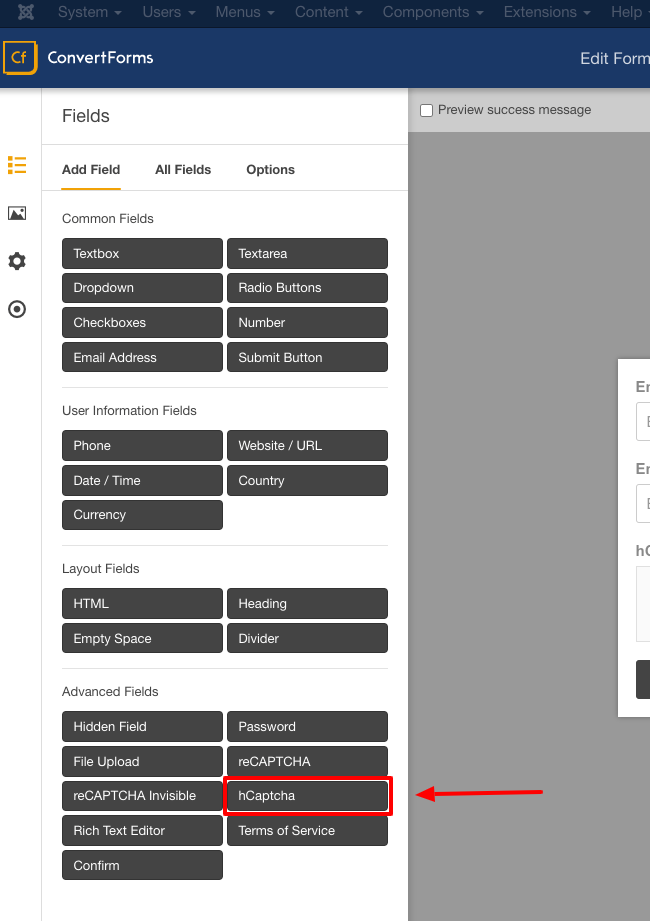Switch to the Options tab

point(271,170)
